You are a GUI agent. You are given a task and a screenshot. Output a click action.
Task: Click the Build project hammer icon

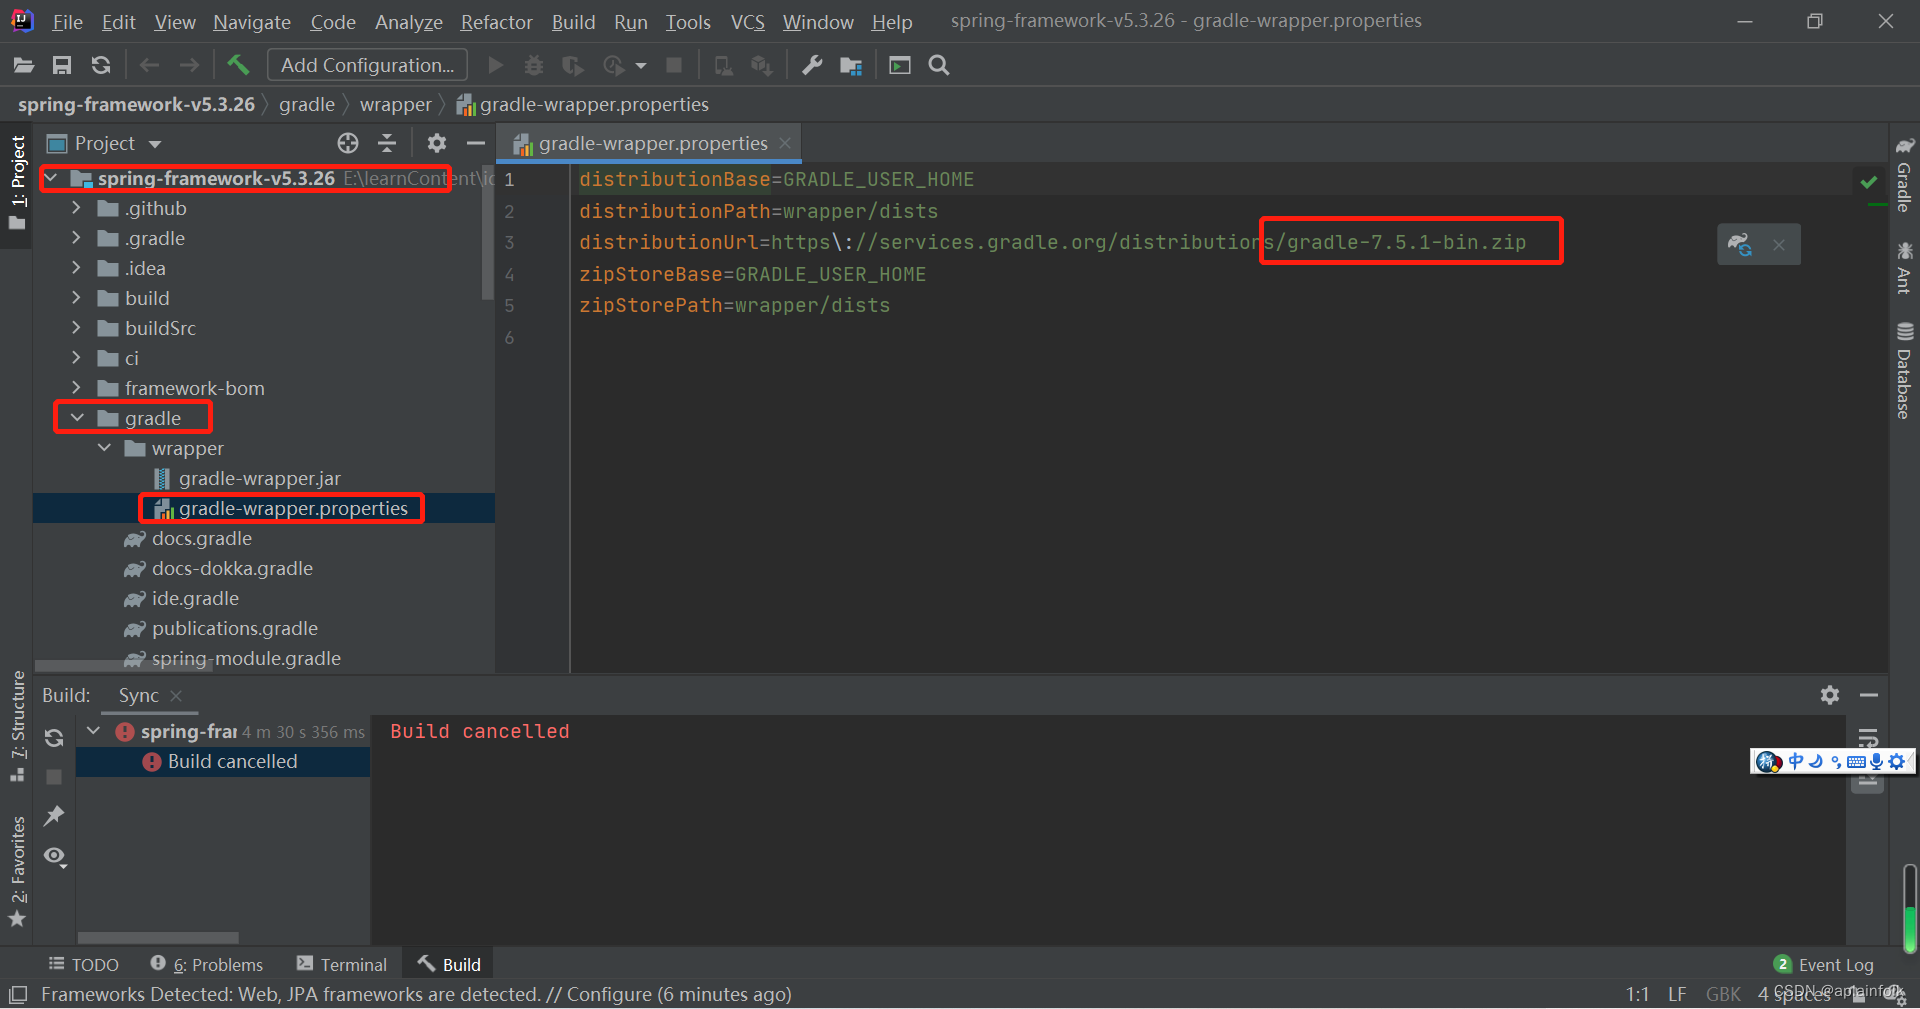238,66
